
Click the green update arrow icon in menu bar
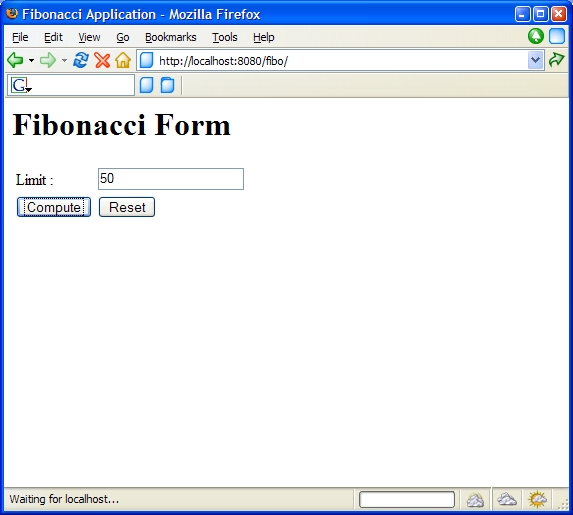536,37
